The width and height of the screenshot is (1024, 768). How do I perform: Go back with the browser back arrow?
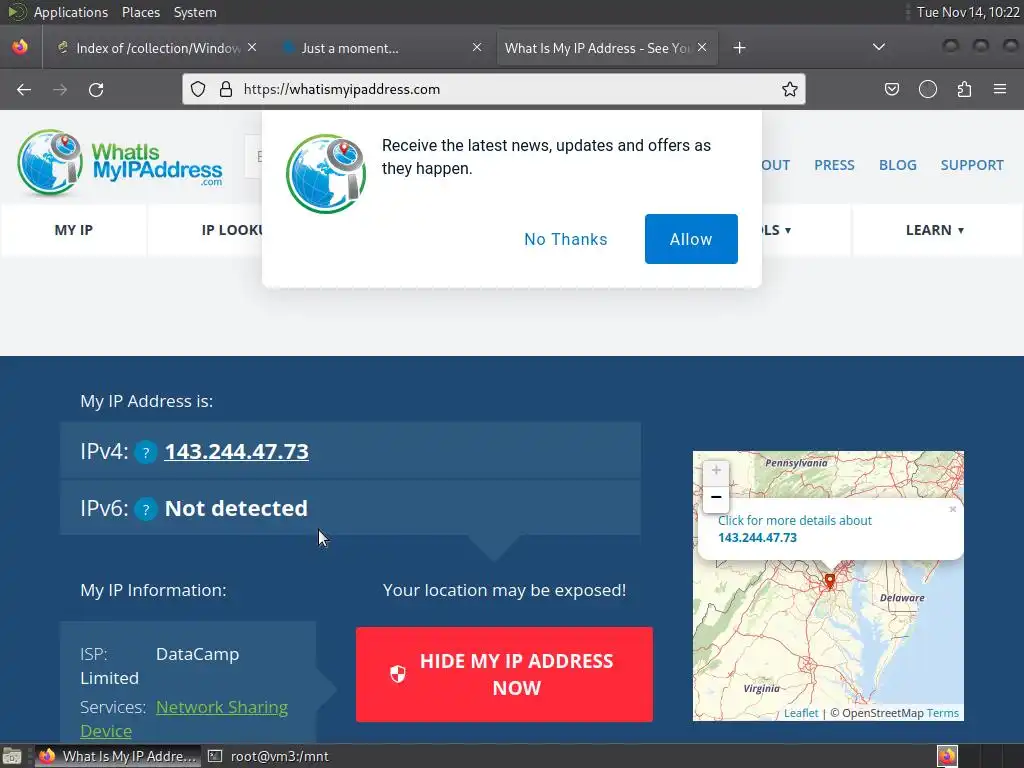pos(24,89)
